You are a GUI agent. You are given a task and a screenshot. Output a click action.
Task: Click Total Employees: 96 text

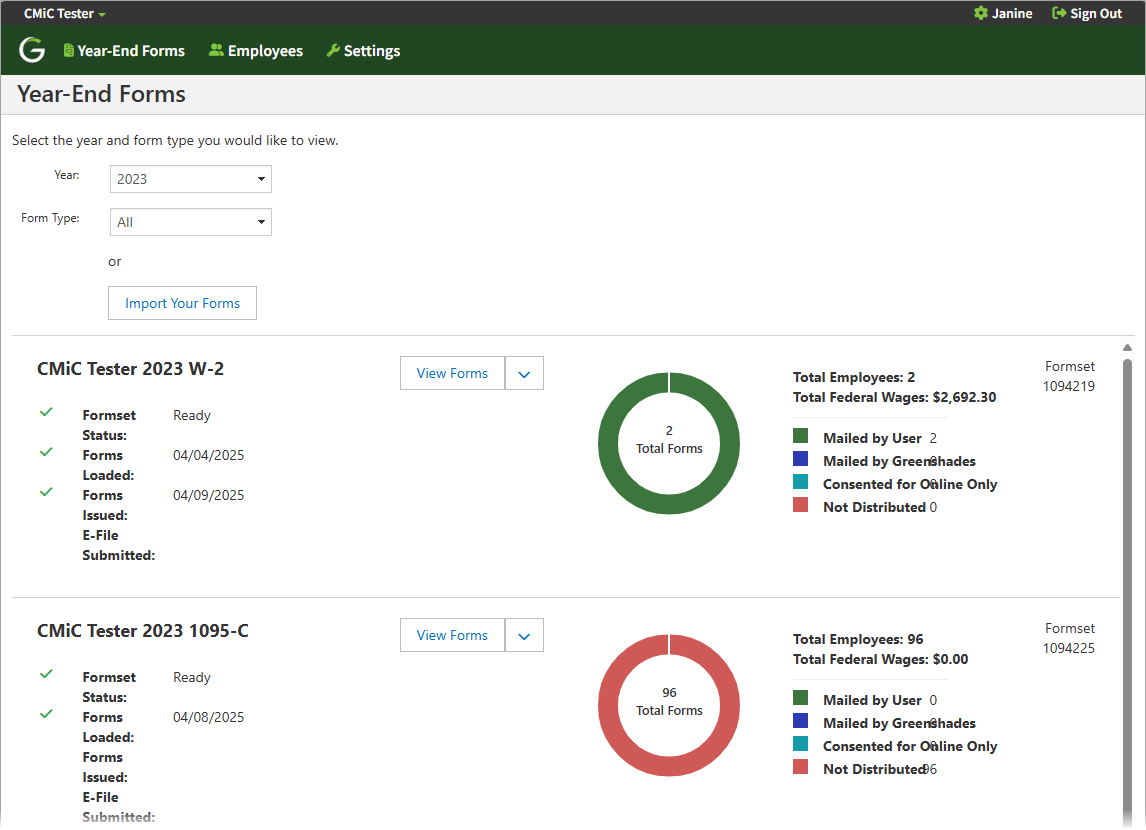(x=858, y=639)
